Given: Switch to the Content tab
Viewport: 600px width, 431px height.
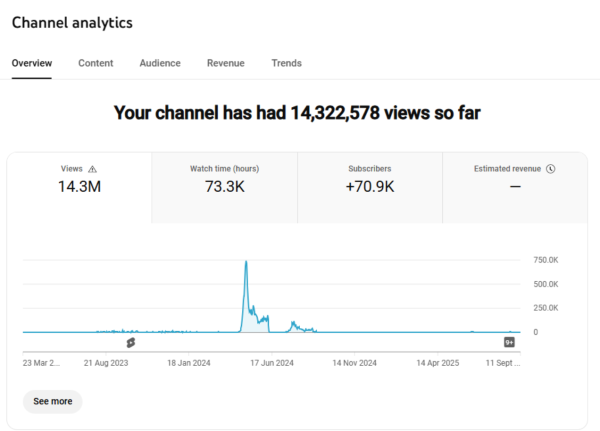Looking at the screenshot, I should [96, 63].
